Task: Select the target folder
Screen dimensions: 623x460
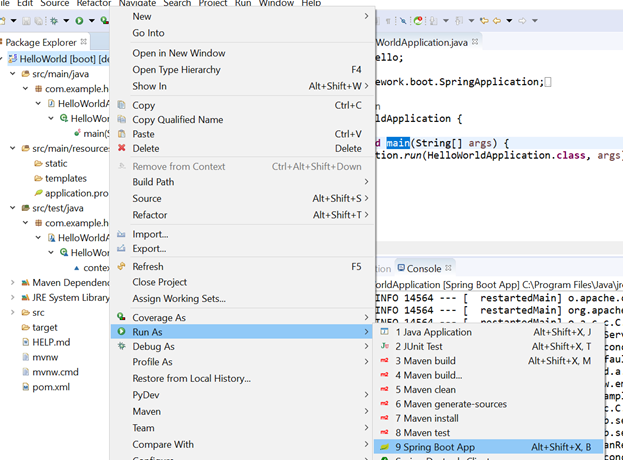Action: click(39, 327)
